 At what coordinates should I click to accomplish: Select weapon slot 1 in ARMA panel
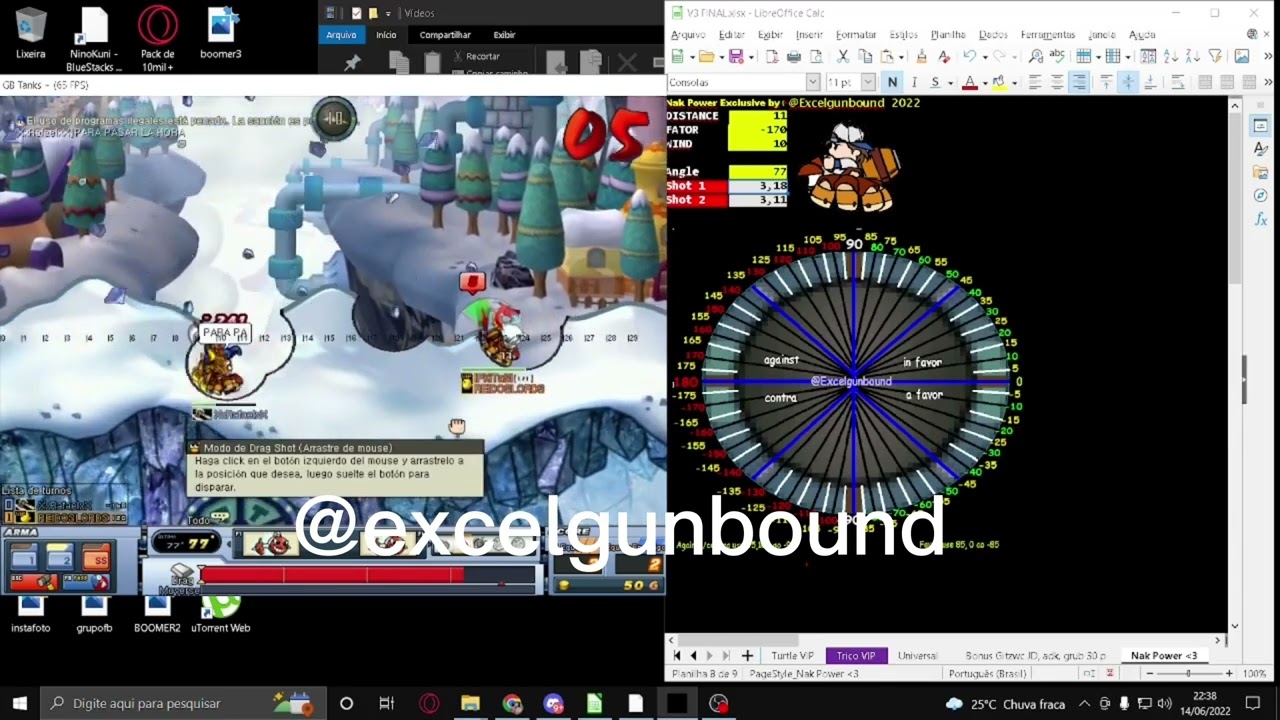[x=24, y=556]
